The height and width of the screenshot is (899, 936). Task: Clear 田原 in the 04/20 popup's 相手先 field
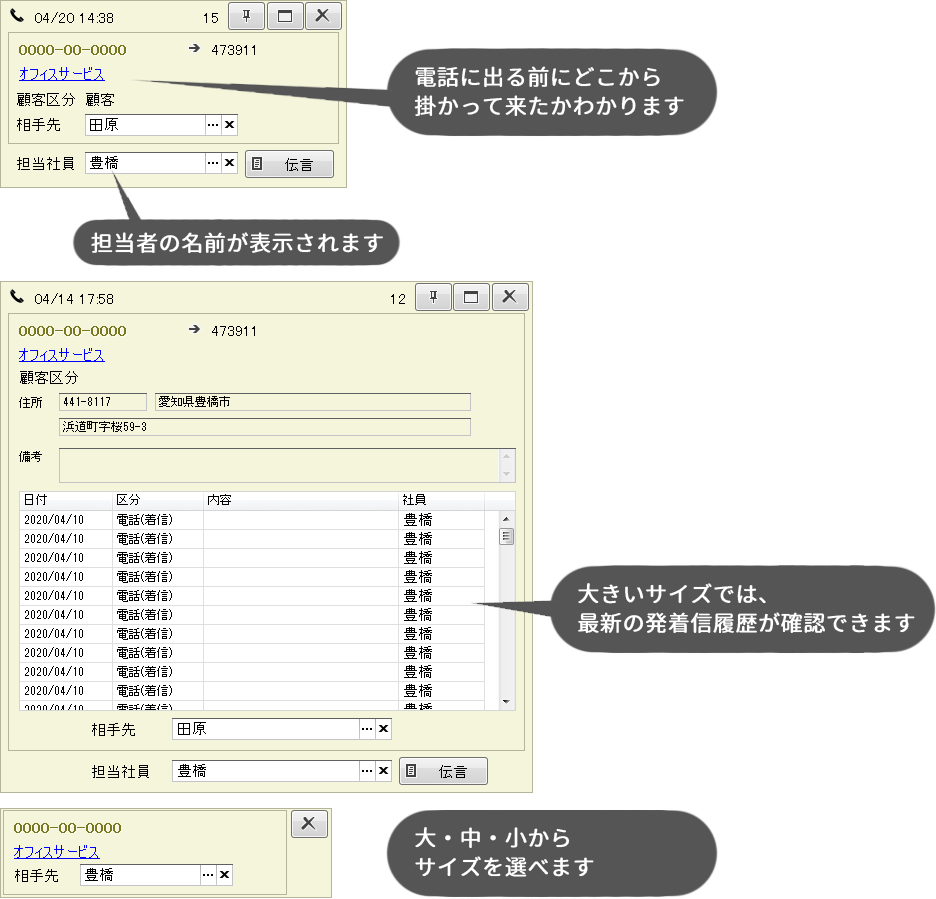pyautogui.click(x=229, y=125)
